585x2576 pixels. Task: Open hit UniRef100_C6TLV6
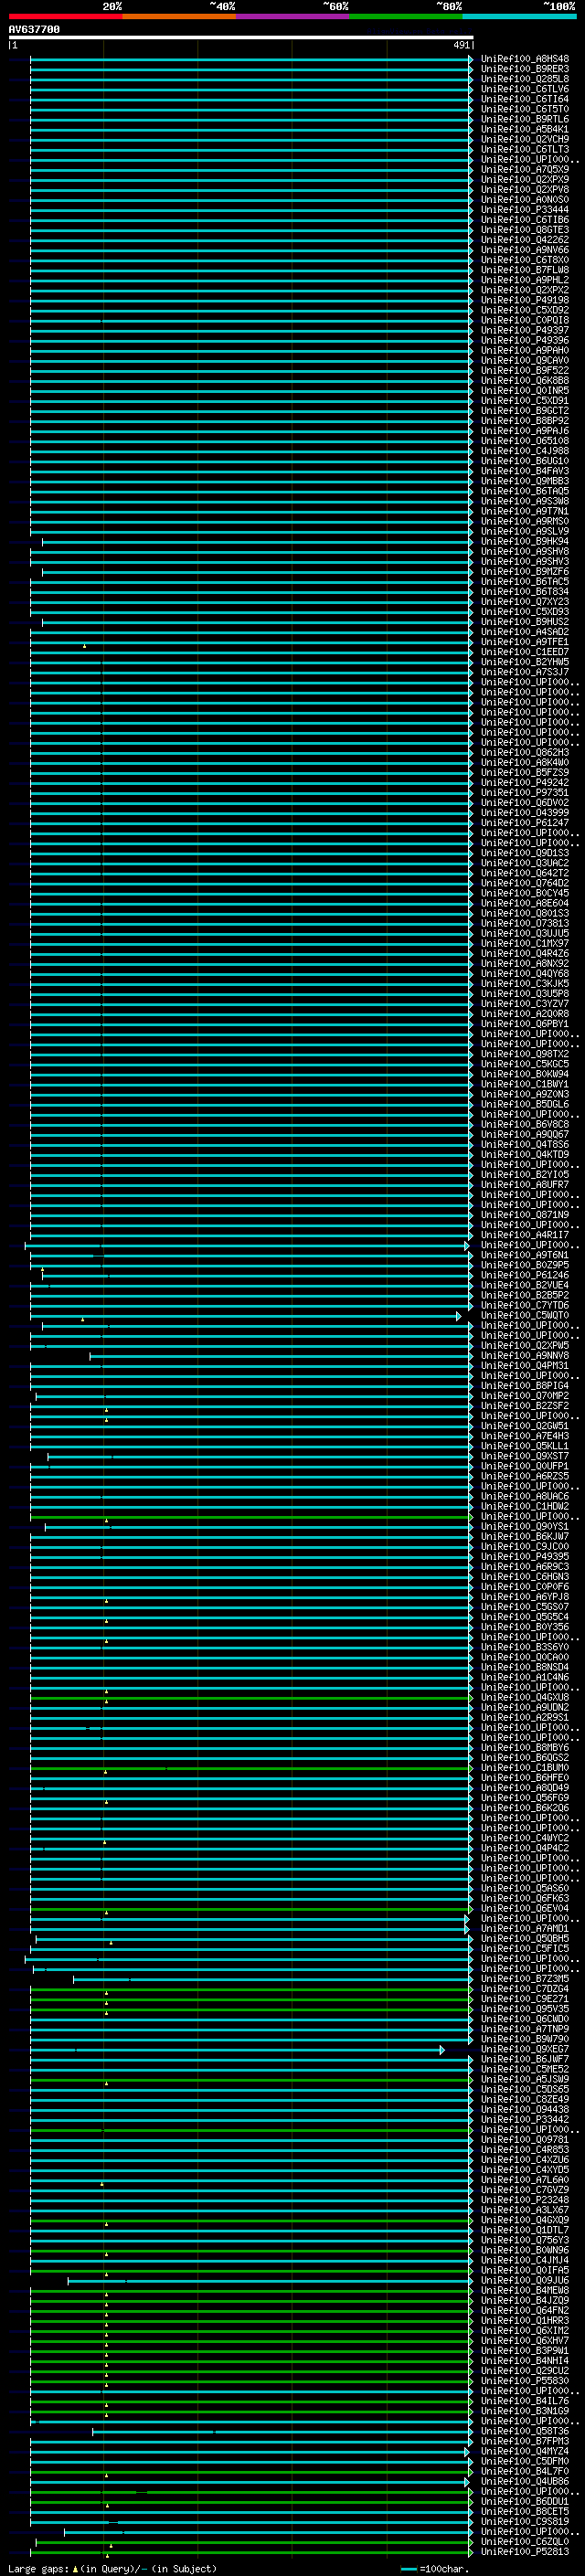tap(525, 89)
